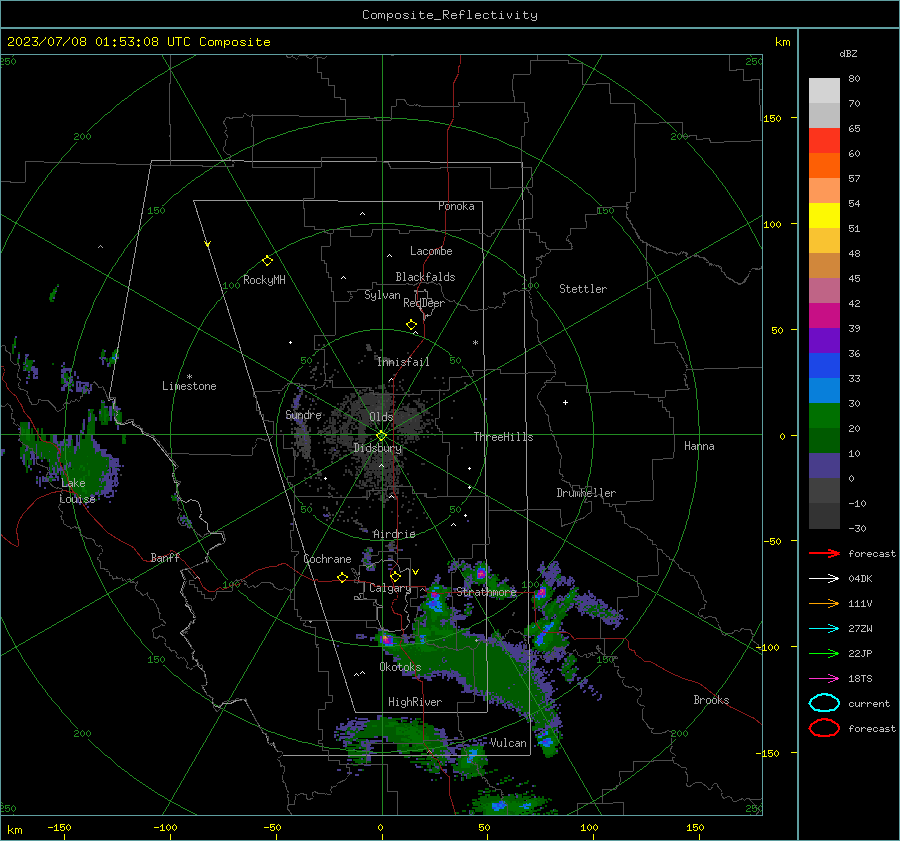The height and width of the screenshot is (841, 900).
Task: Click the yellow diamond marker below Cochrane
Action: click(x=343, y=577)
